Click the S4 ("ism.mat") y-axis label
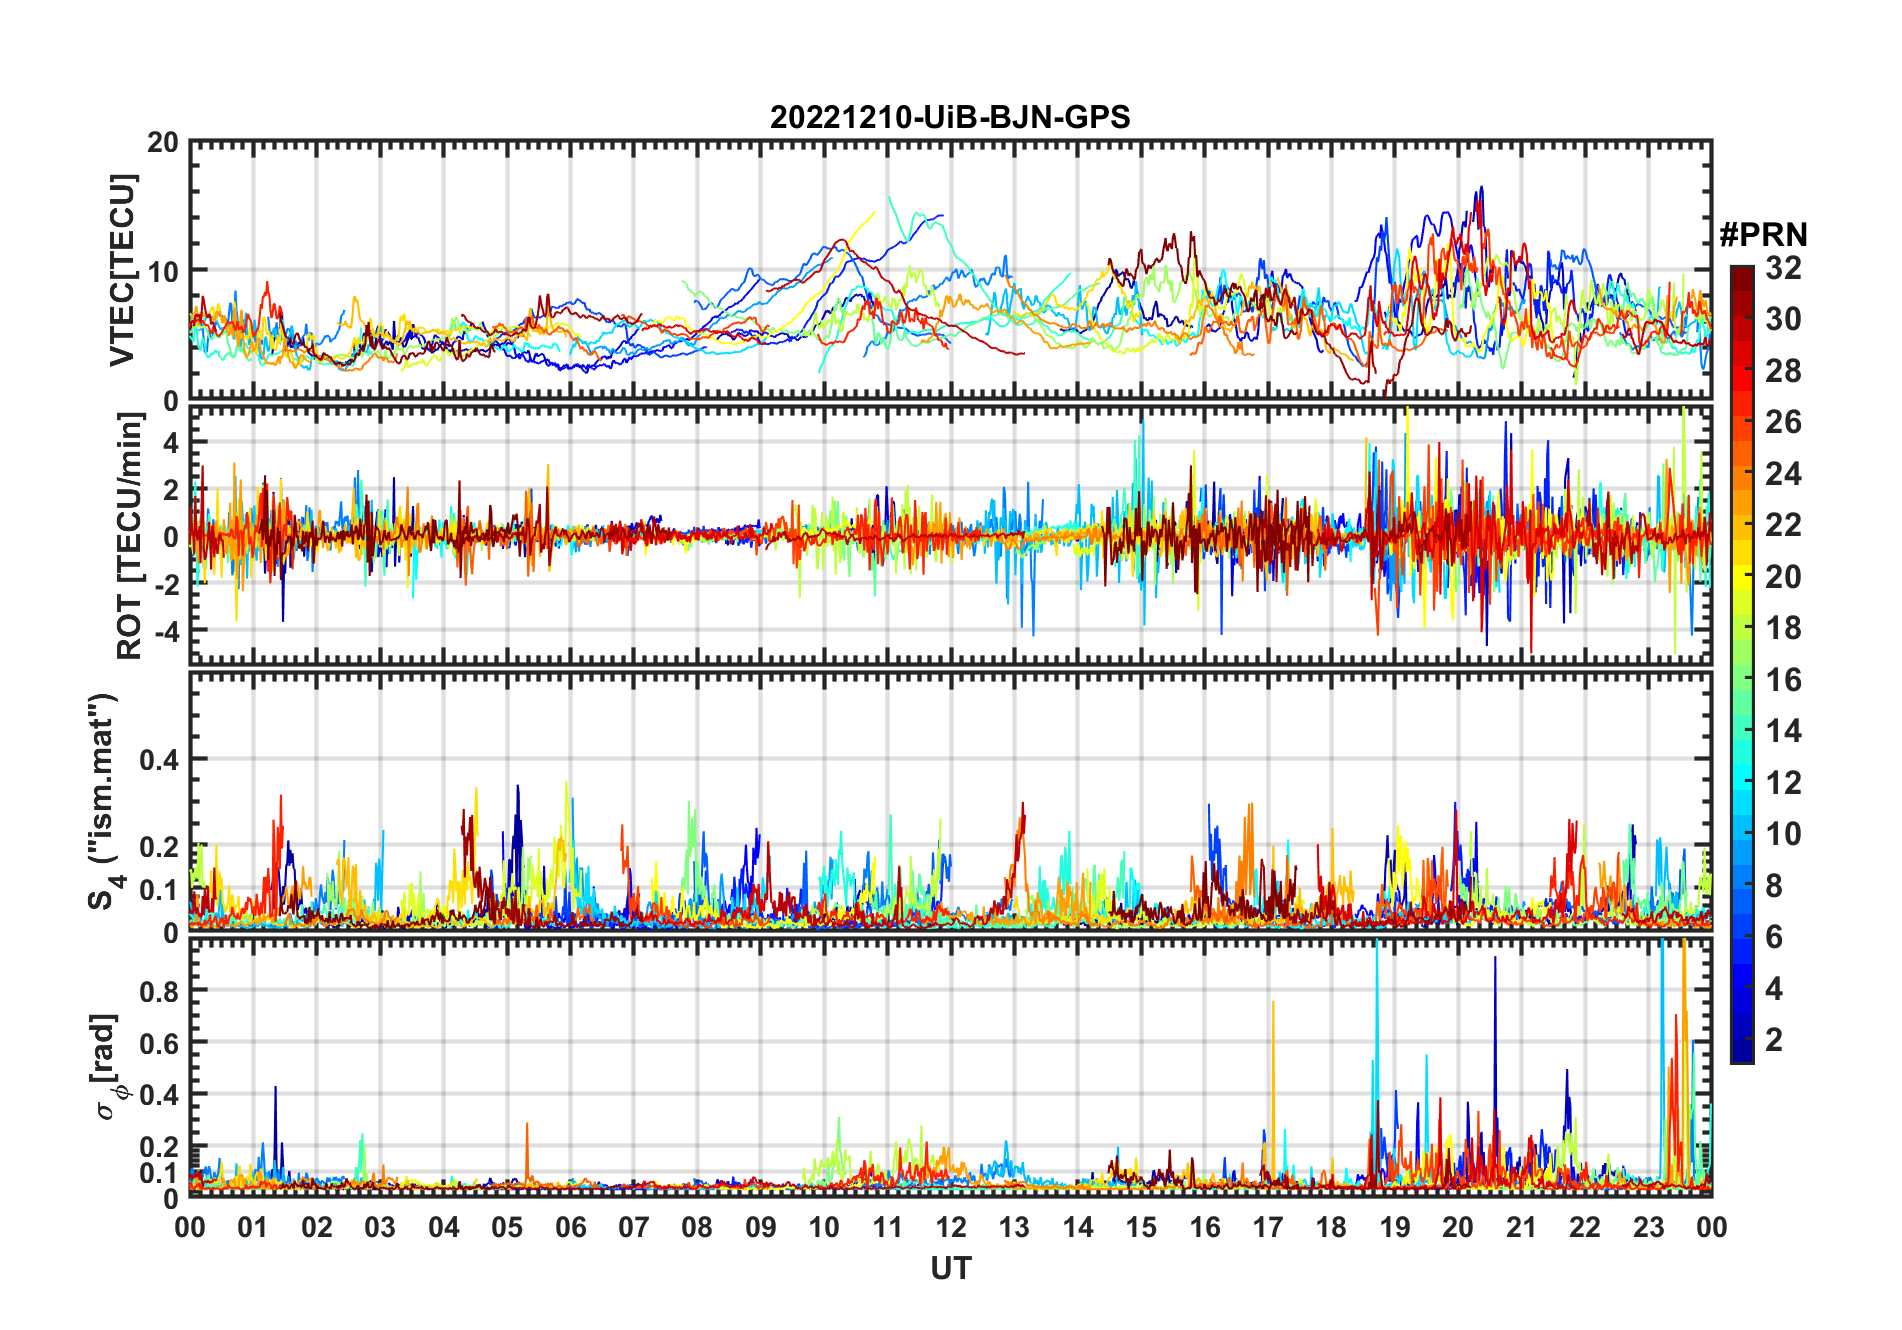1902x1330 pixels. (x=104, y=801)
